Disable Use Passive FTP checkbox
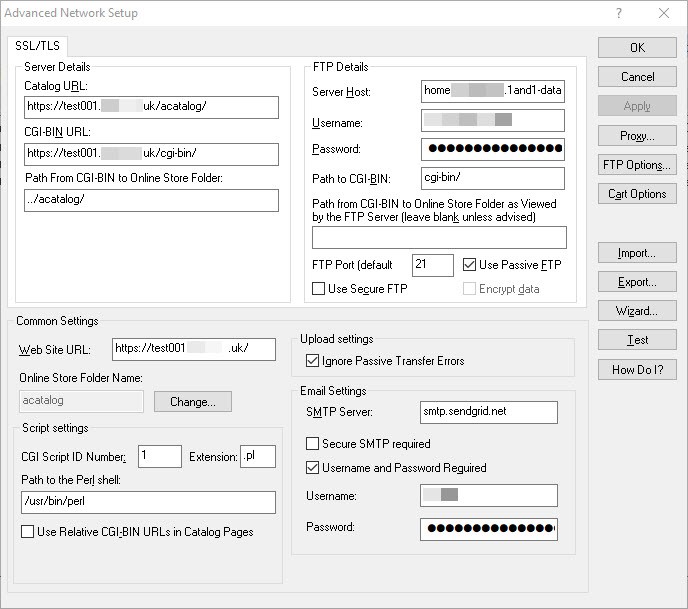The width and height of the screenshot is (688, 609). pos(471,265)
